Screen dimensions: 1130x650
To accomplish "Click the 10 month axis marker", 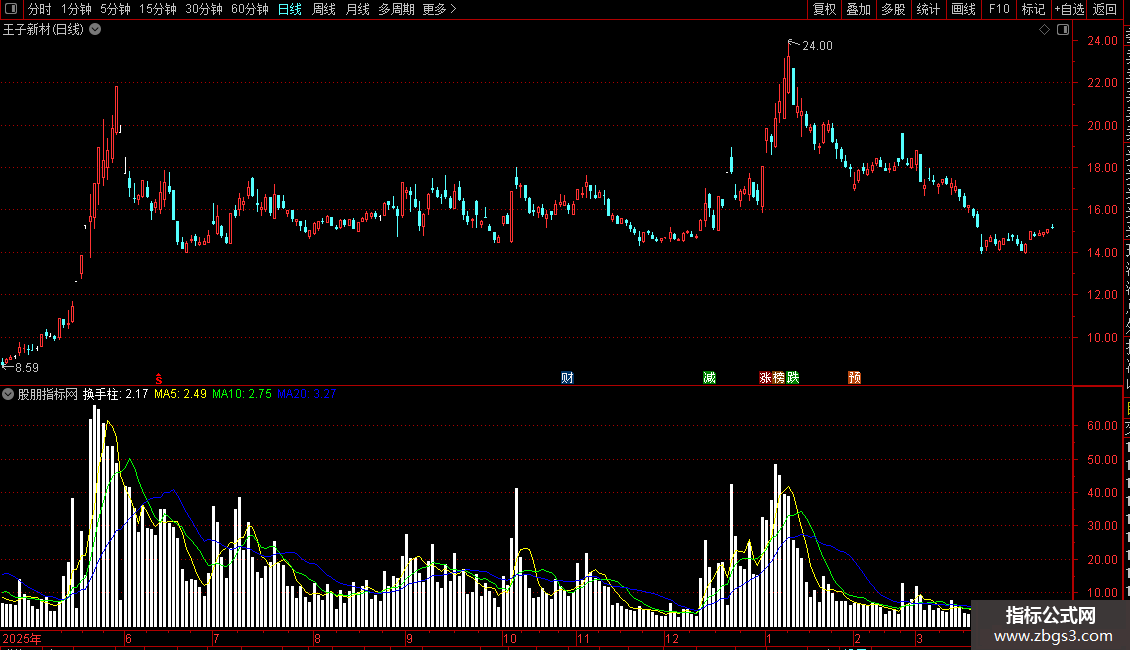I will coord(510,639).
